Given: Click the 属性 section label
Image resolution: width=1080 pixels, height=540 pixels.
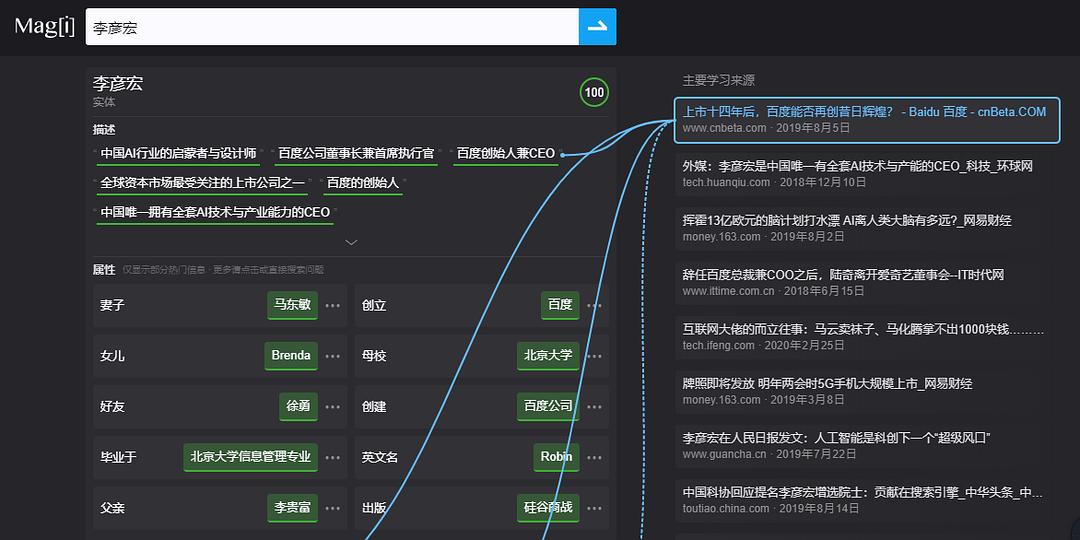Looking at the screenshot, I should pos(104,269).
